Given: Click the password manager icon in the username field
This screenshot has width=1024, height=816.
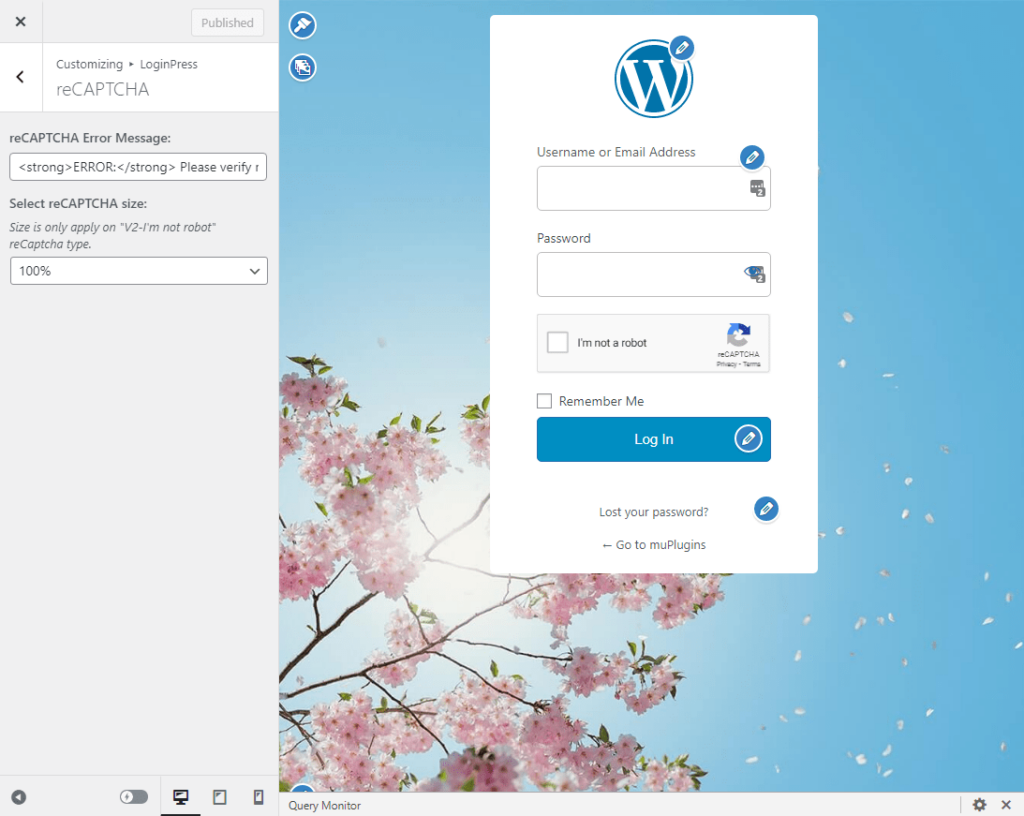Looking at the screenshot, I should click(x=757, y=188).
